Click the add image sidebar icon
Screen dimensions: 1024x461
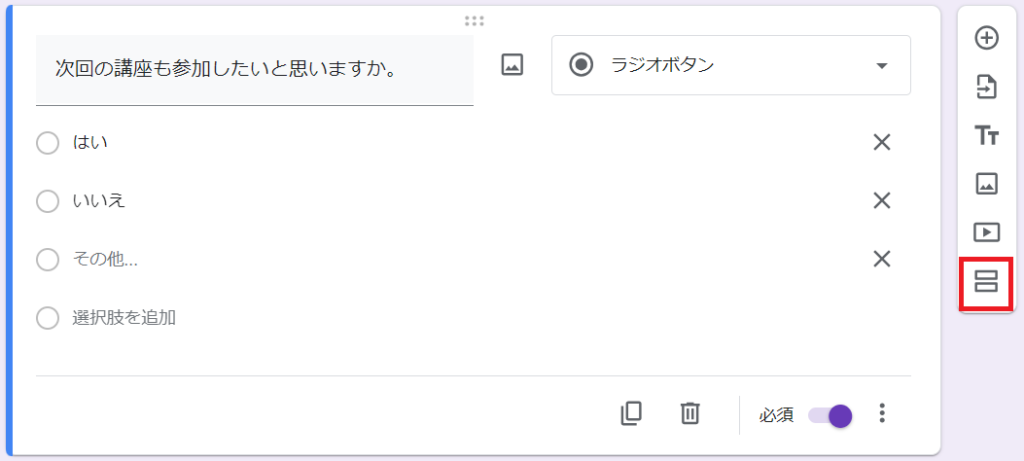click(987, 184)
